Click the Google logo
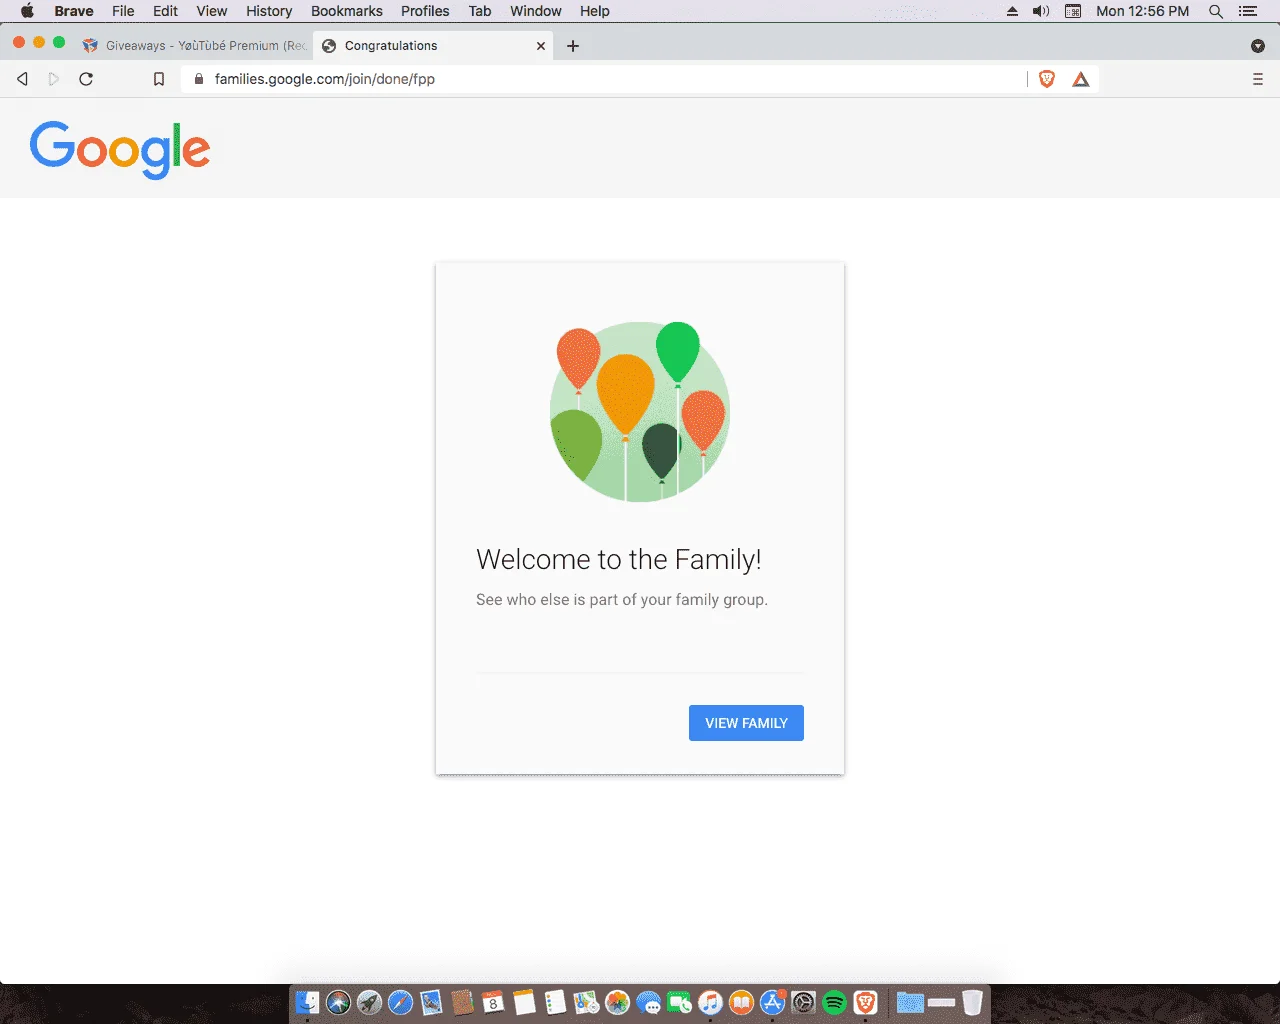 120,150
